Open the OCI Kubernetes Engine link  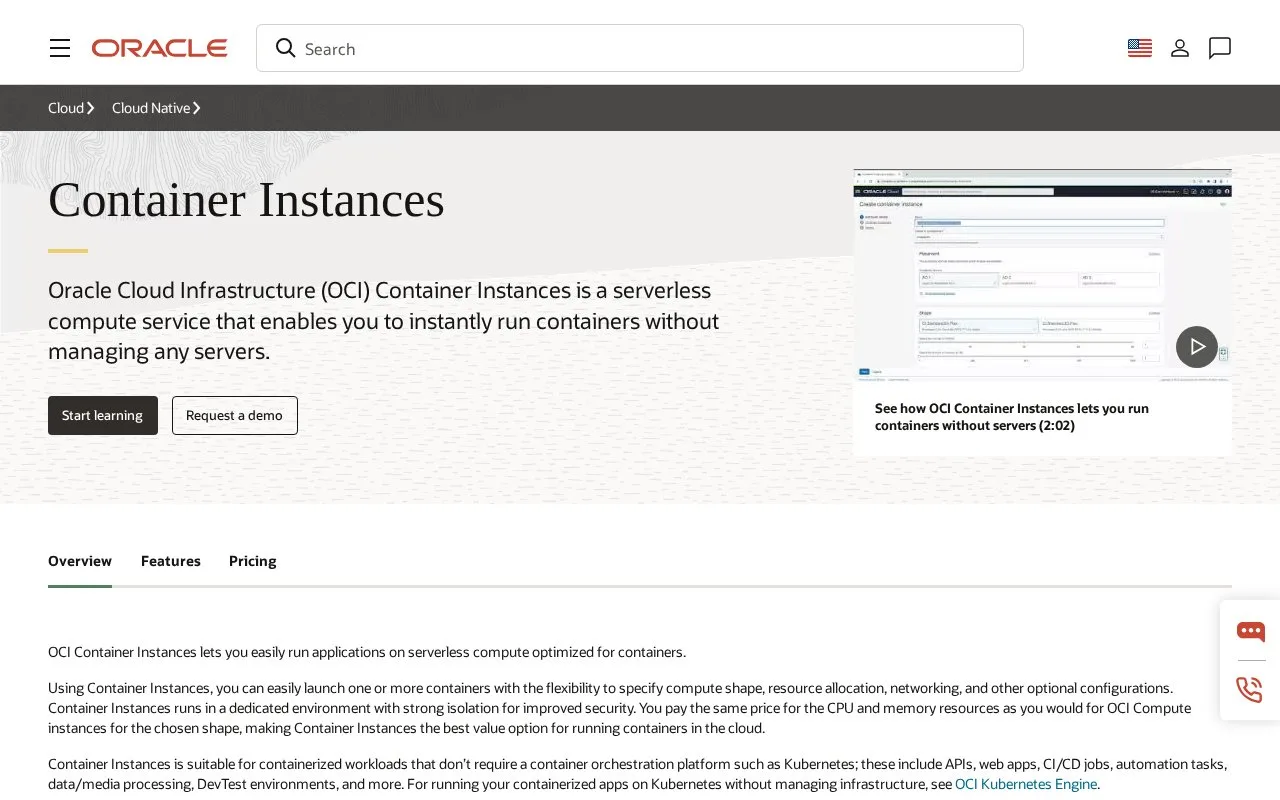[x=1026, y=784]
